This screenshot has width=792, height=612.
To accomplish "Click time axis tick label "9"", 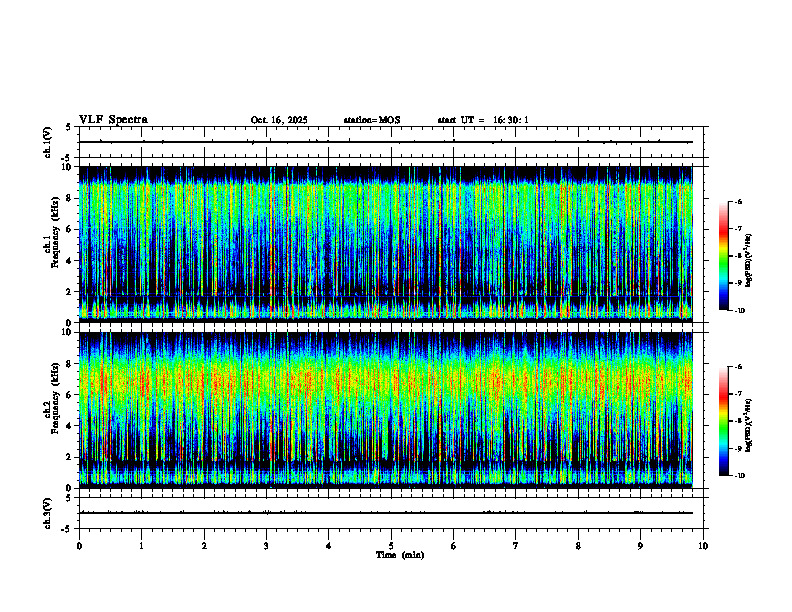I will click(x=640, y=546).
